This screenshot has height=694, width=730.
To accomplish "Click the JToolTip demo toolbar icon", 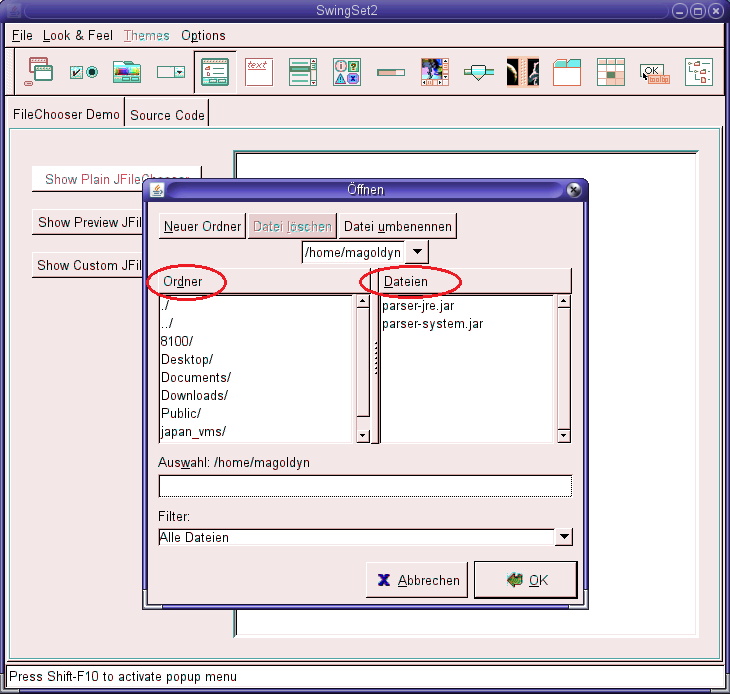I will tap(654, 71).
